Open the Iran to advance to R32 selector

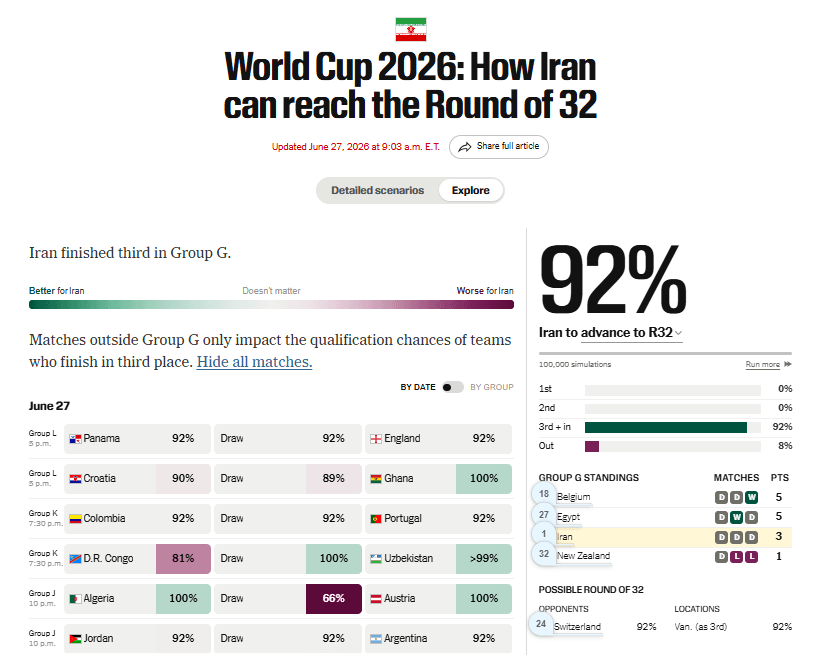[610, 333]
